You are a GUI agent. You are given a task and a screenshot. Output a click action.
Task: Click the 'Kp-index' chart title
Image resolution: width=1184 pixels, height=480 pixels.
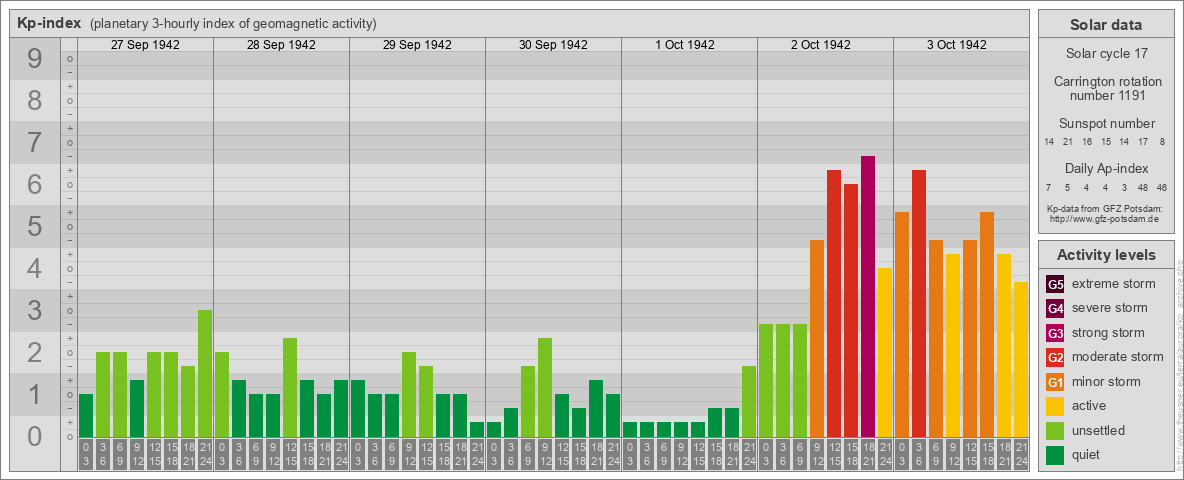49,23
